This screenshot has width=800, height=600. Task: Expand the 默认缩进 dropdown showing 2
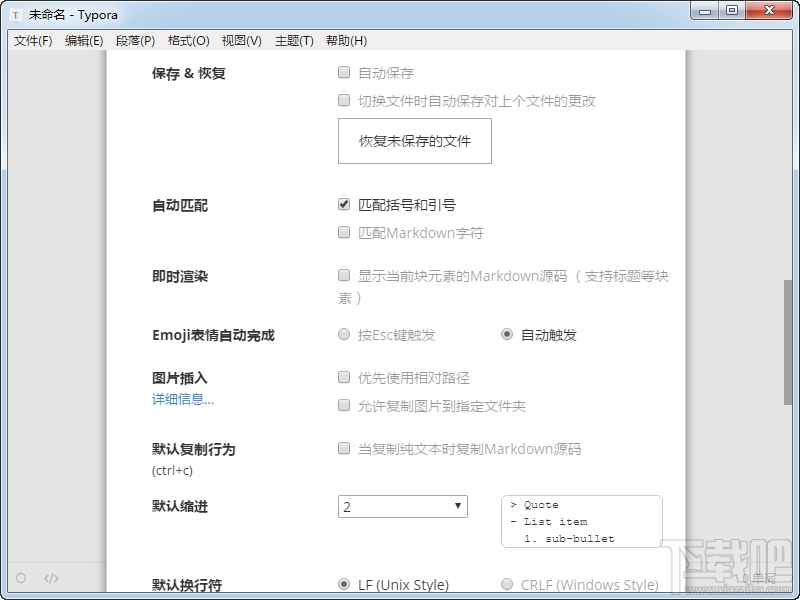[403, 507]
